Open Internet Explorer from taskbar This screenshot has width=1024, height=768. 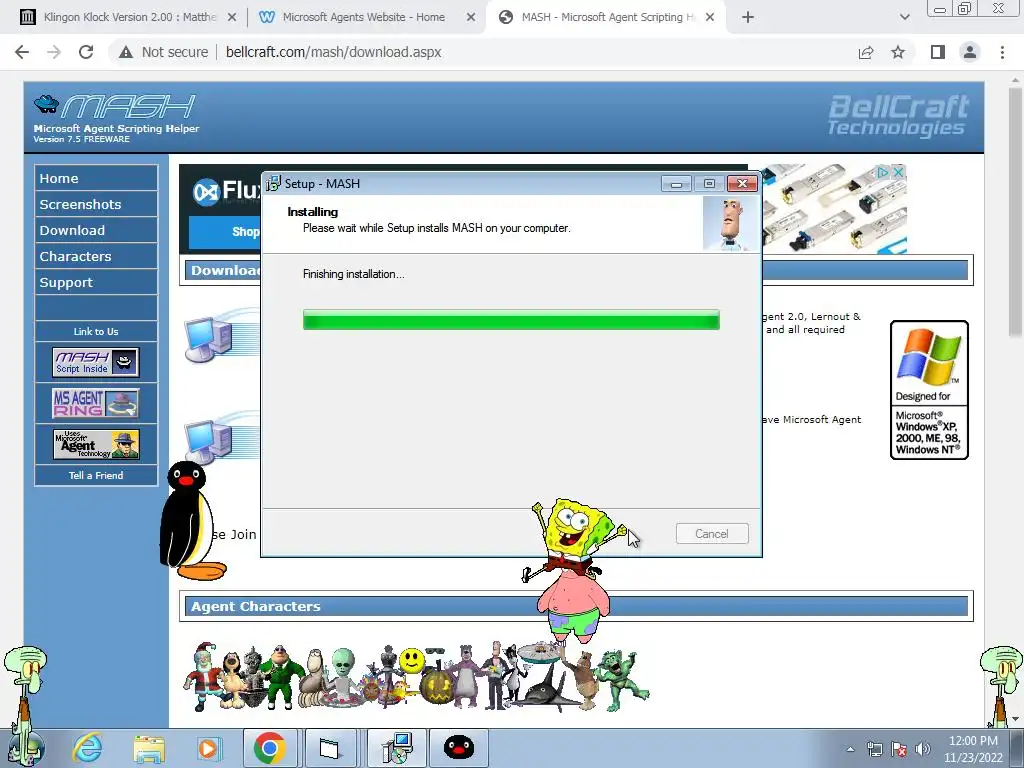[x=87, y=748]
